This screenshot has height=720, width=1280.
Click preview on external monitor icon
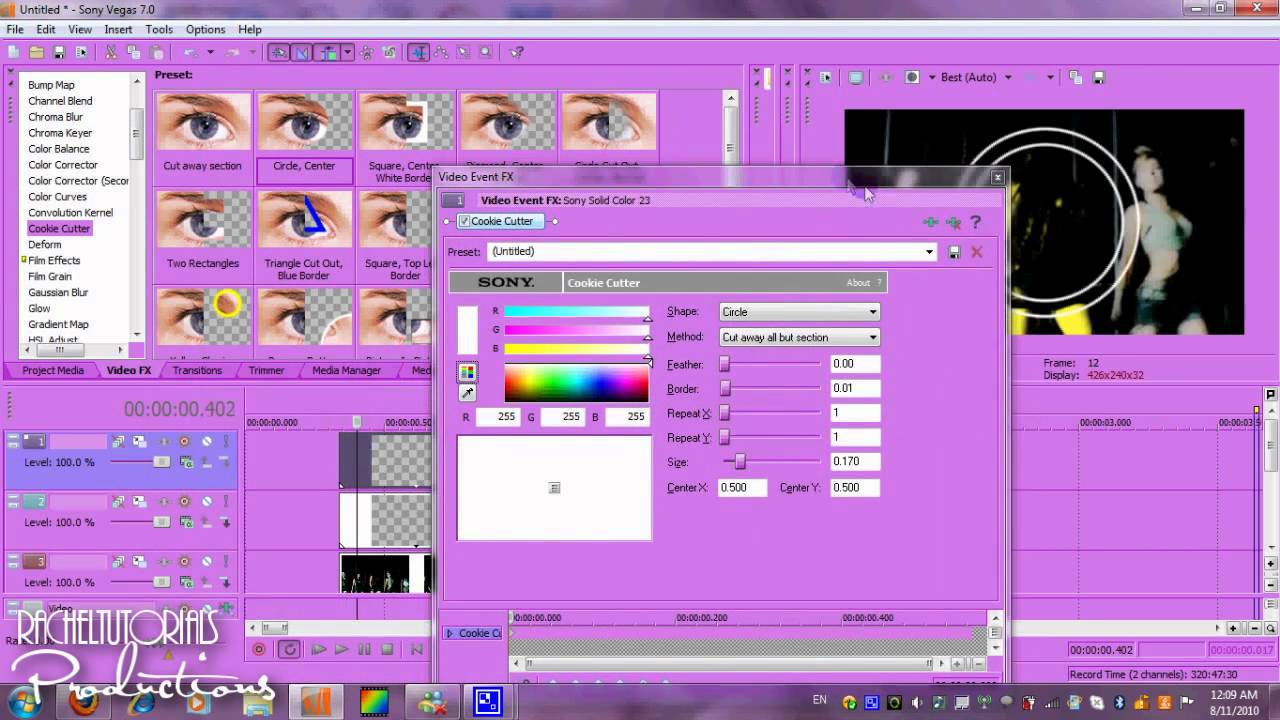(856, 77)
